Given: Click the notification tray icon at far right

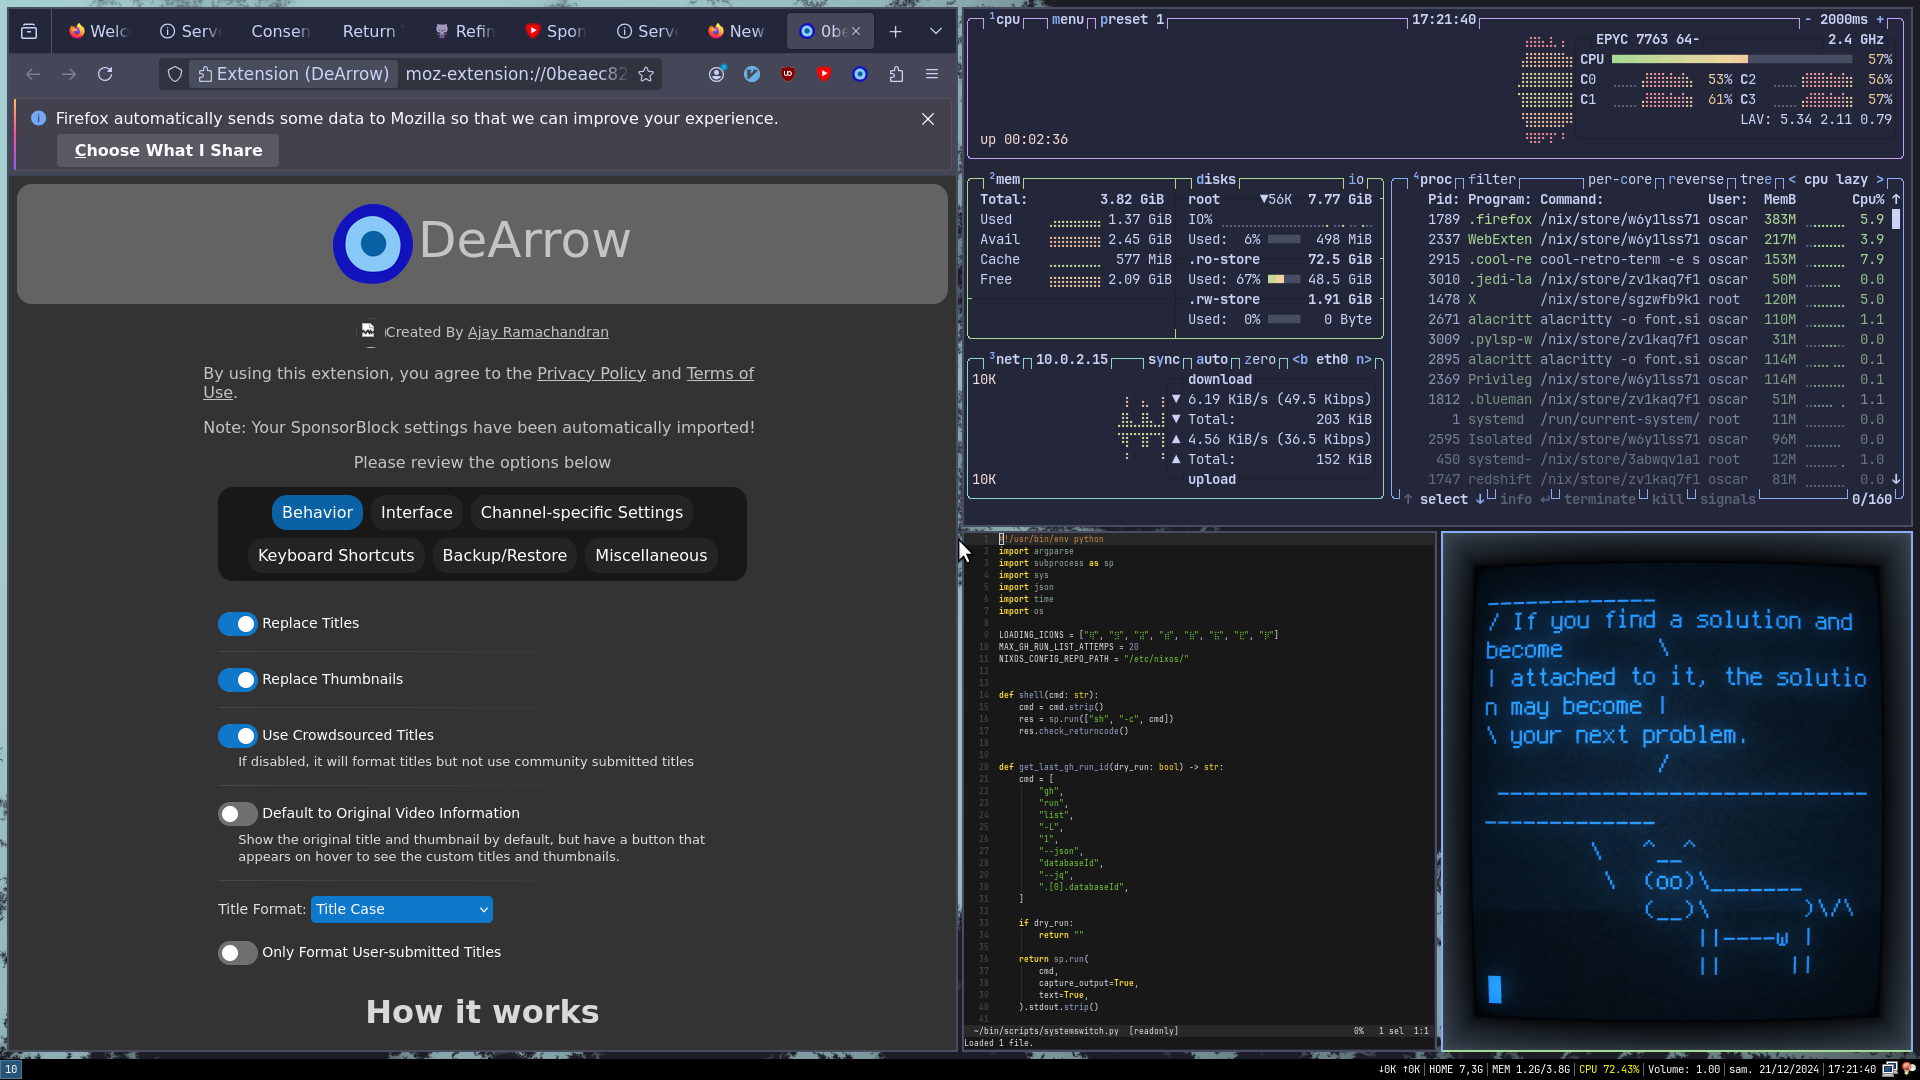Looking at the screenshot, I should (x=1909, y=1069).
